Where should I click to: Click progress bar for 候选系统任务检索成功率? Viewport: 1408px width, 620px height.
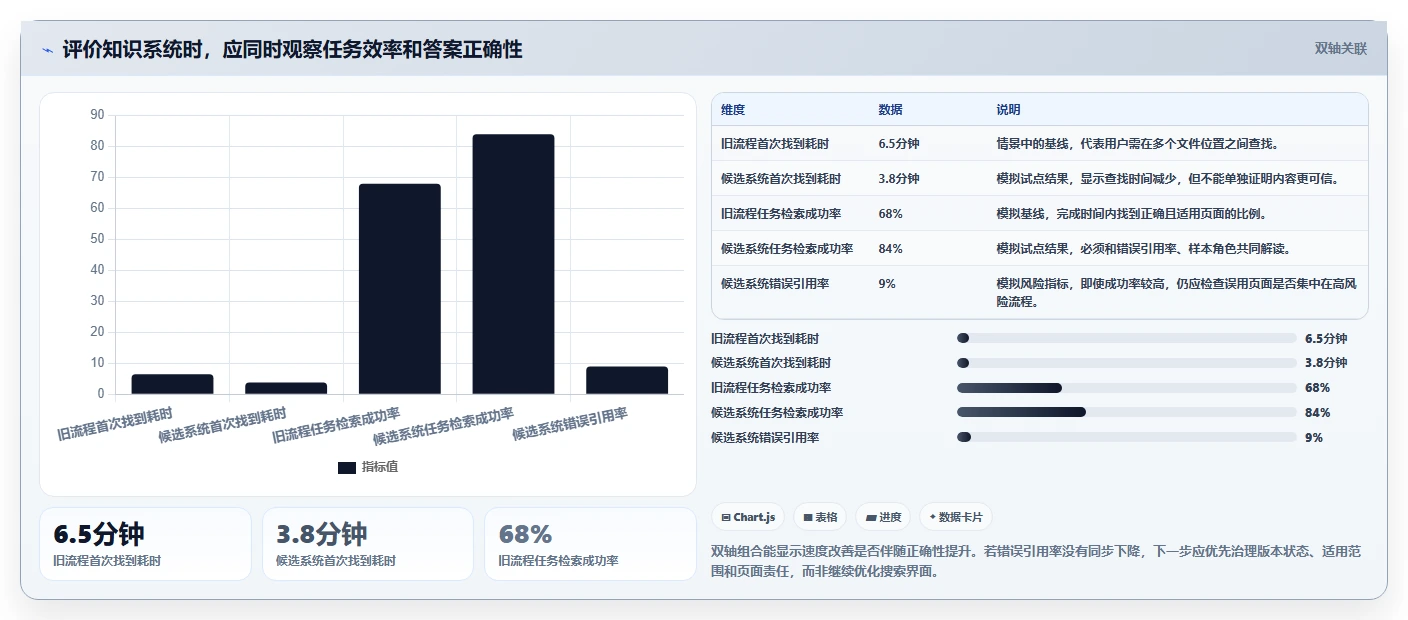(x=1126, y=413)
